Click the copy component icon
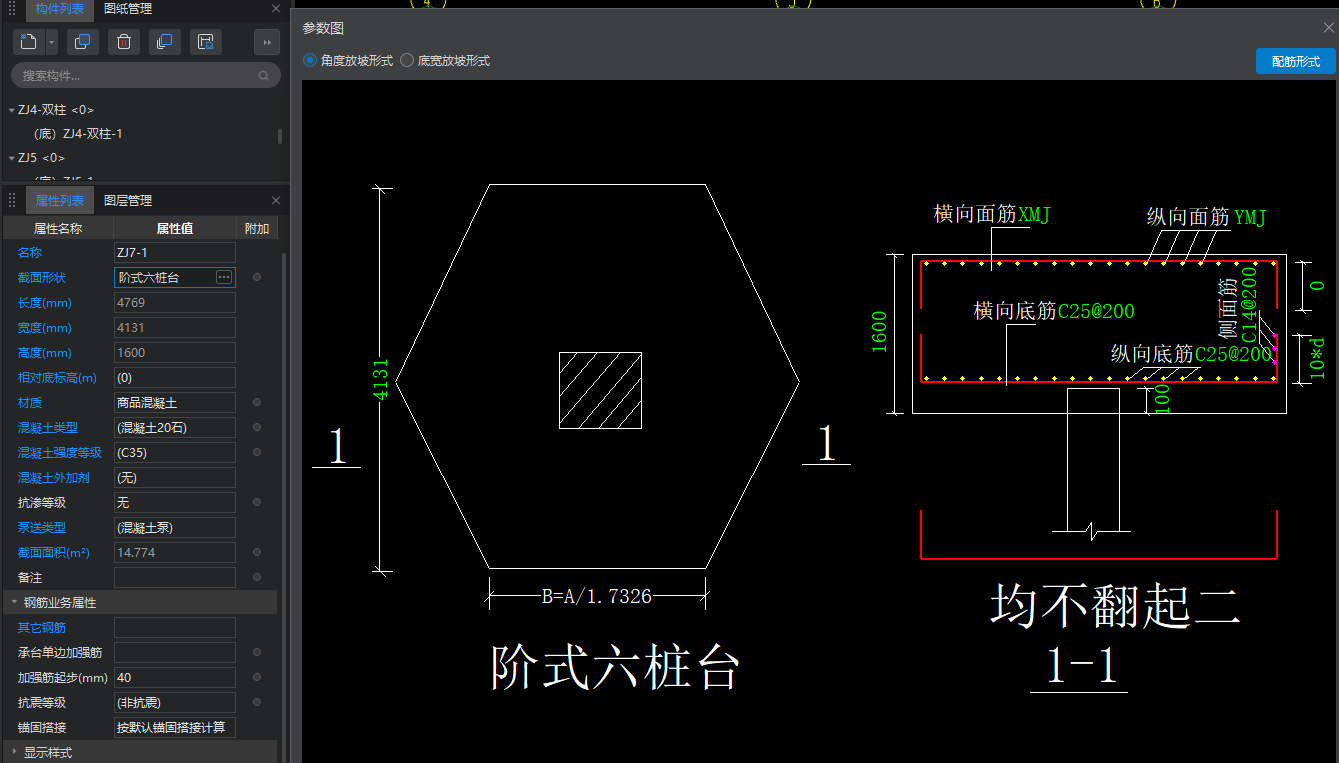 83,42
